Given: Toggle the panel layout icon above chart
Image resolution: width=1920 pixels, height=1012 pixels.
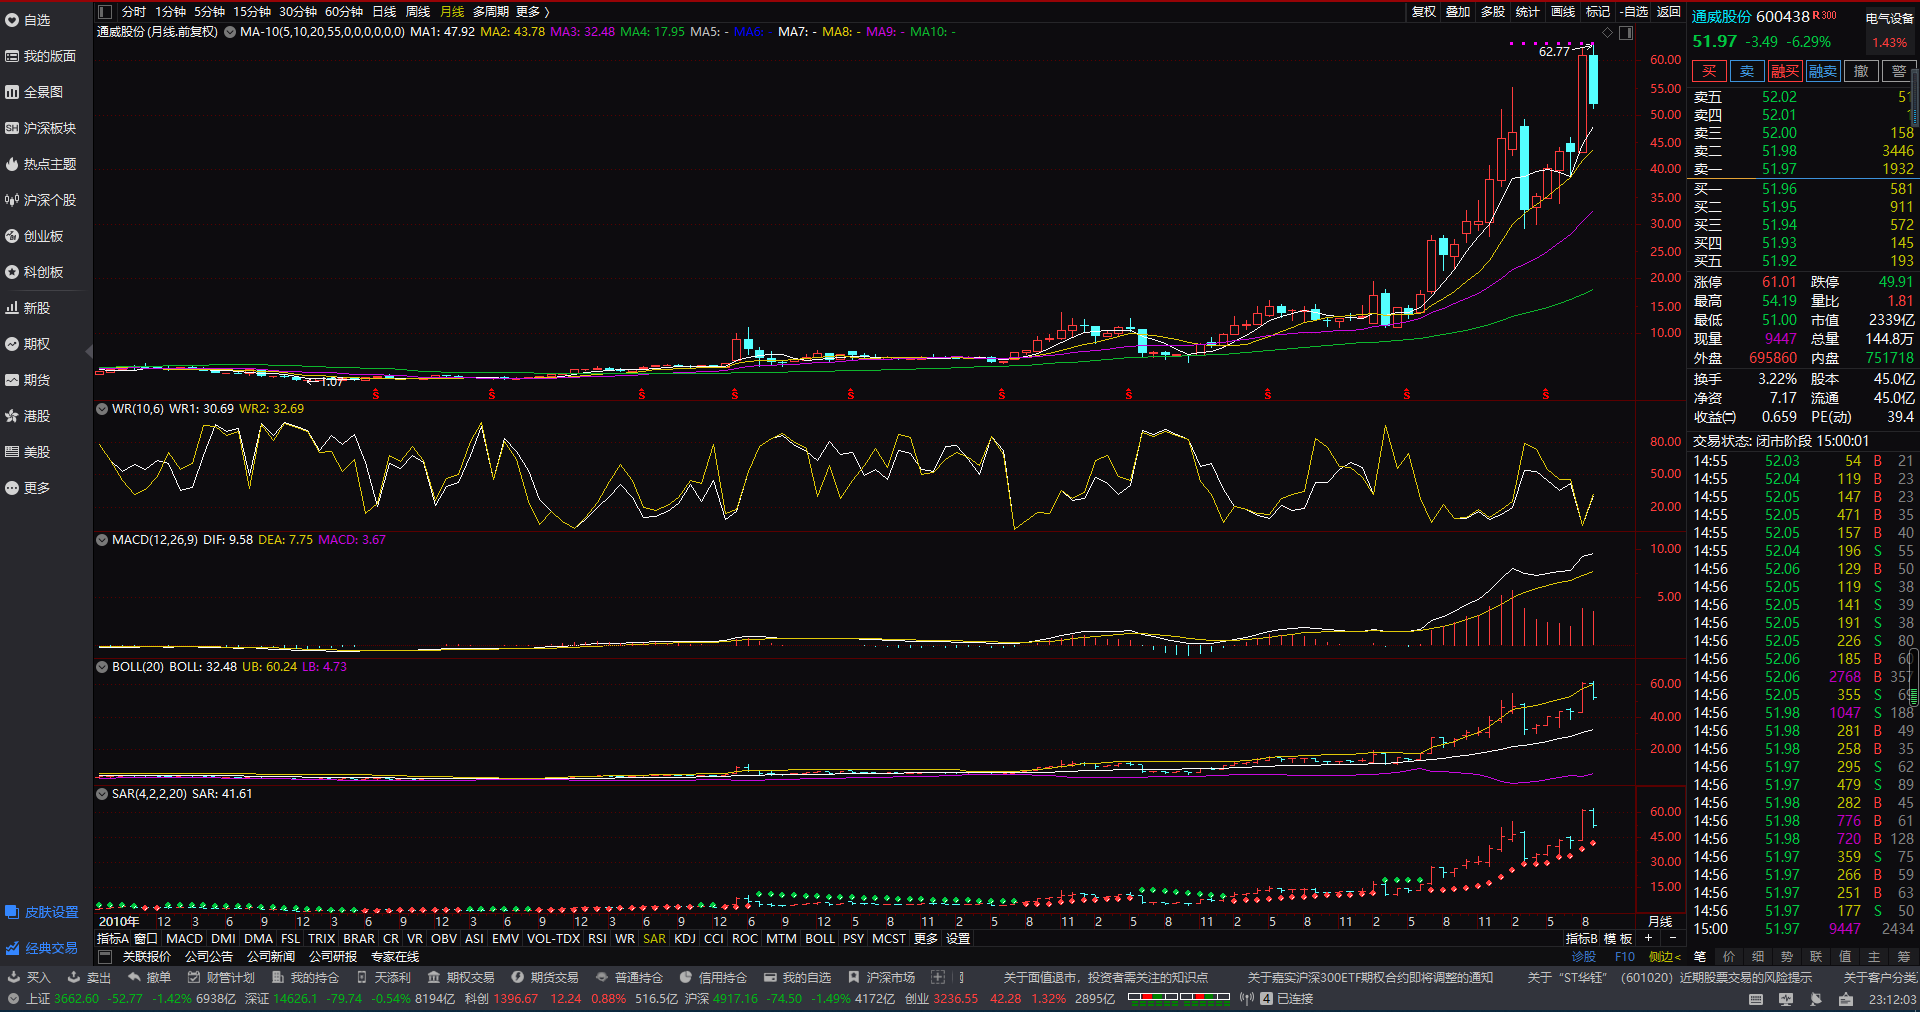Looking at the screenshot, I should point(1626,33).
